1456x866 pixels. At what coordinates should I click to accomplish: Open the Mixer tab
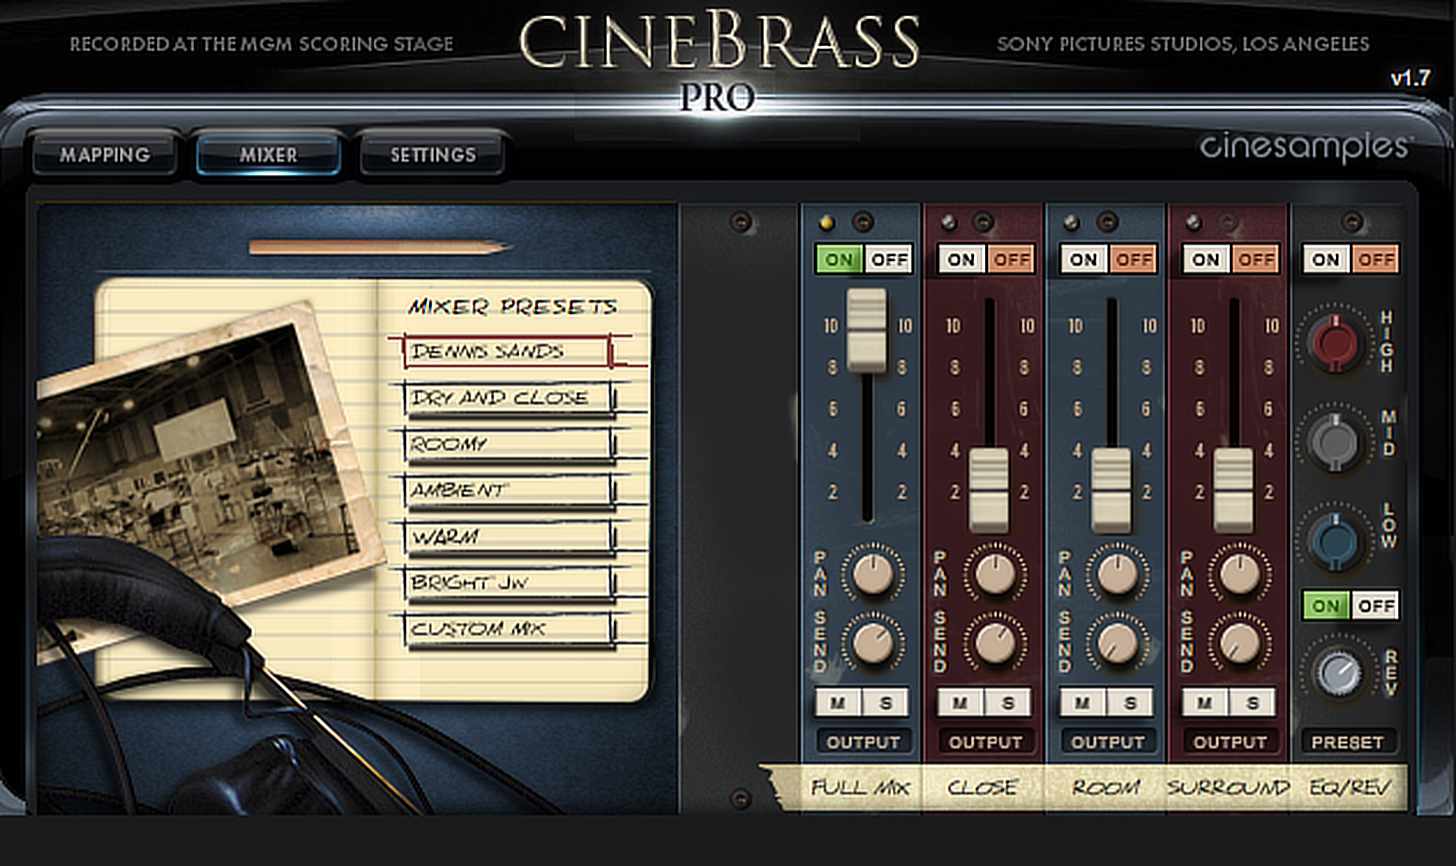268,155
